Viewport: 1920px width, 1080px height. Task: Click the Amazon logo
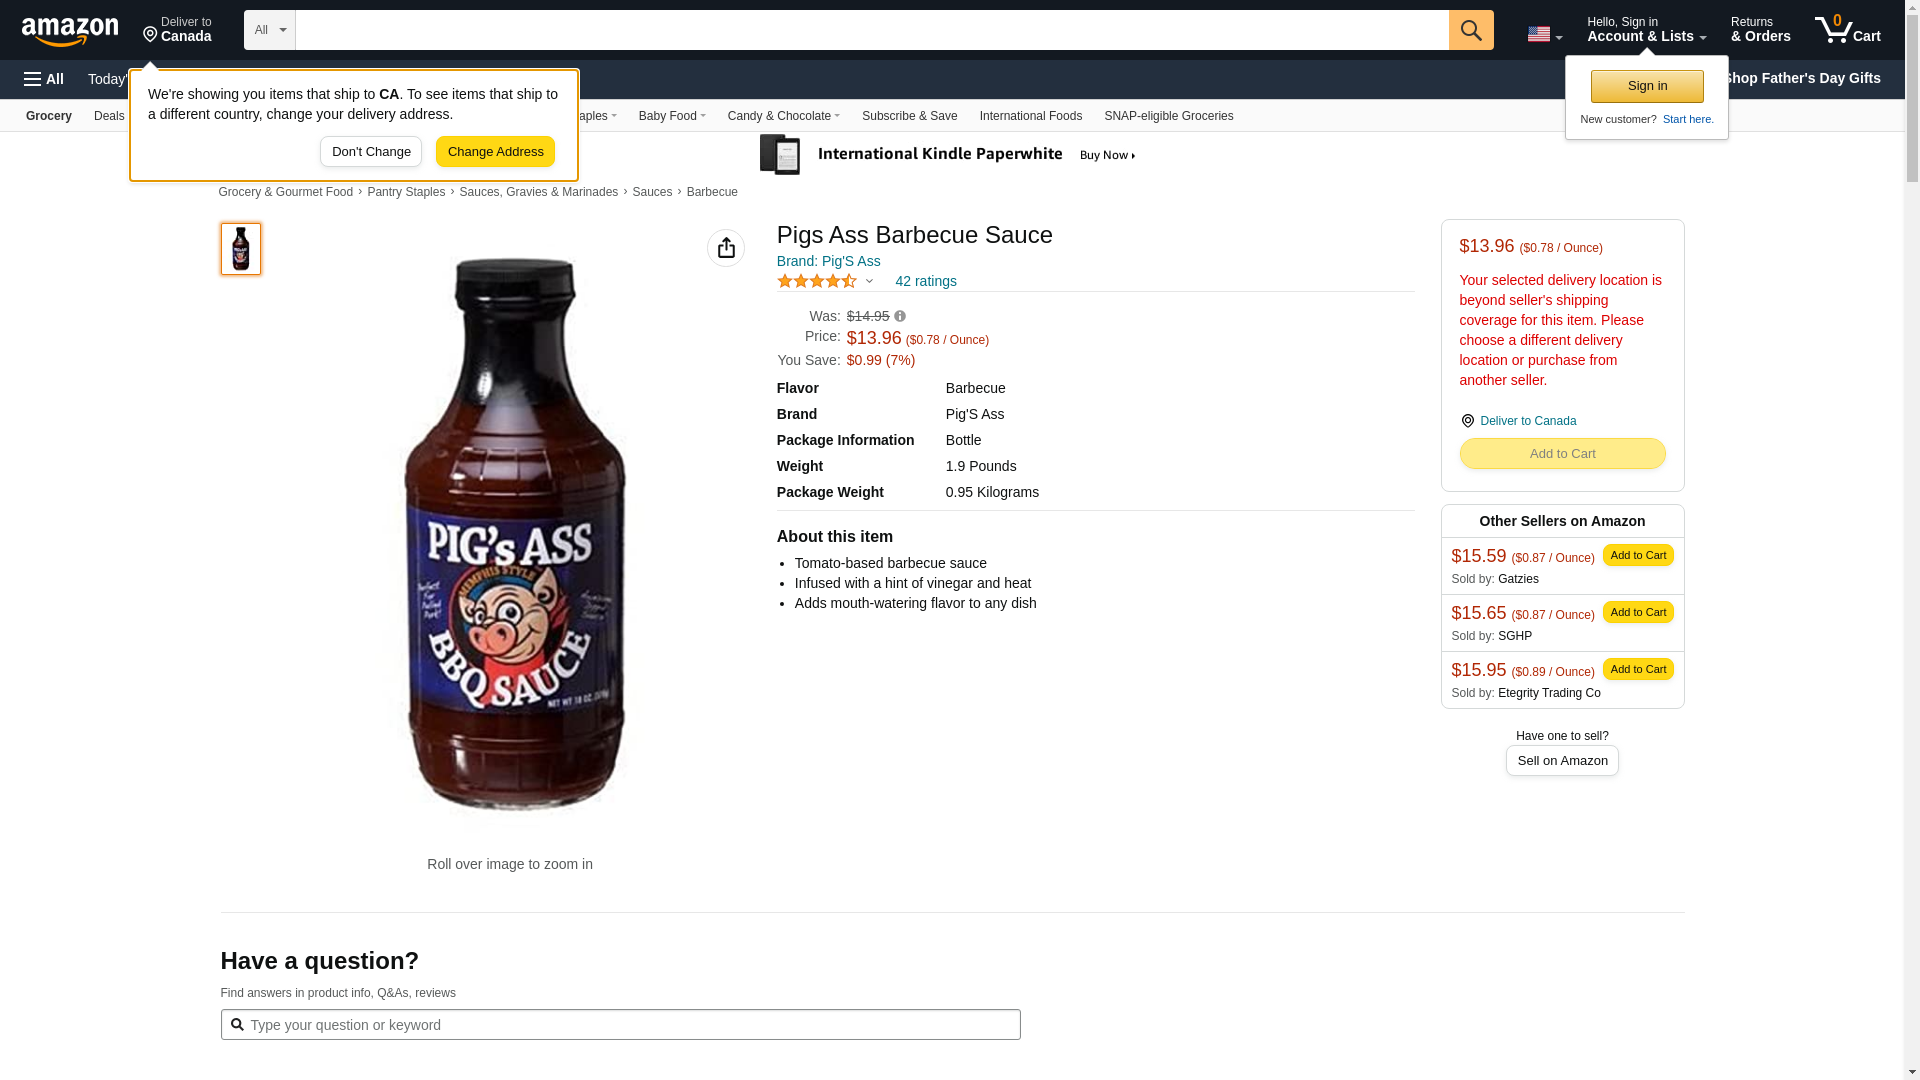click(x=70, y=31)
